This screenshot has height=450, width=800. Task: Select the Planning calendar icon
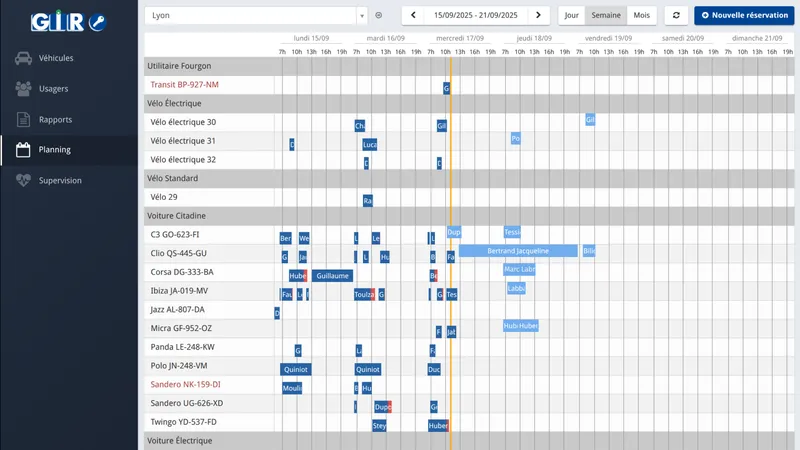[x=22, y=150]
